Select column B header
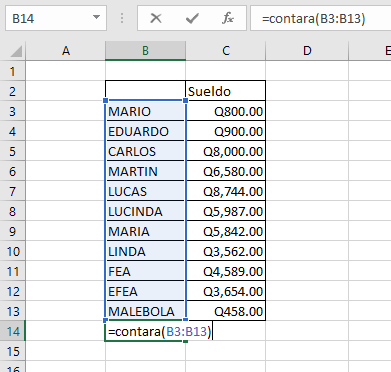Image resolution: width=391 pixels, height=372 pixels. click(x=145, y=51)
